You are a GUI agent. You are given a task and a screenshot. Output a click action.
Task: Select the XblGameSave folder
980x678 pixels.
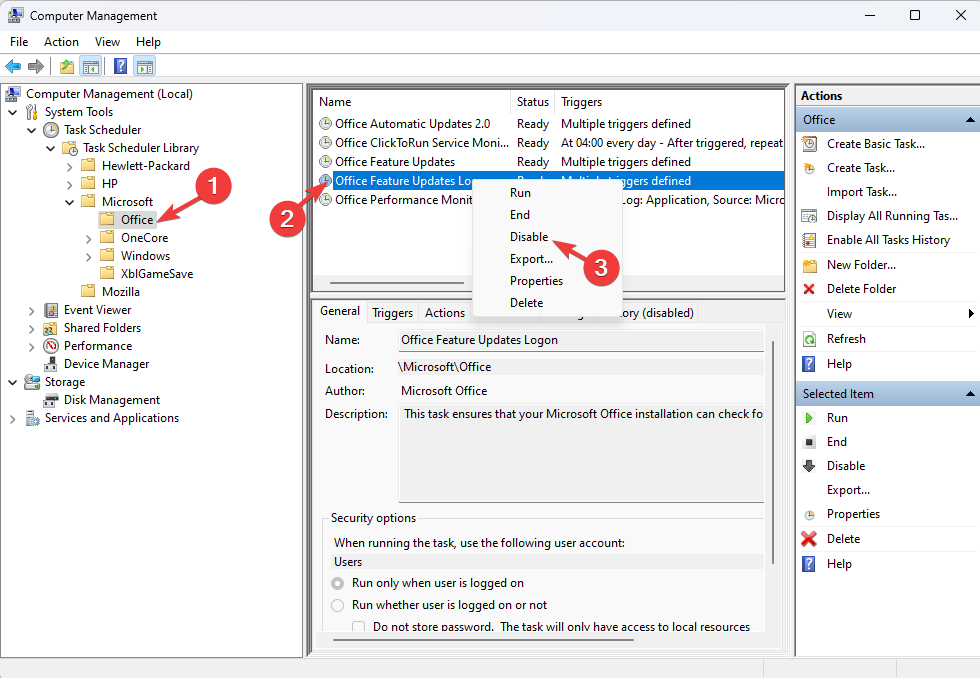point(157,274)
